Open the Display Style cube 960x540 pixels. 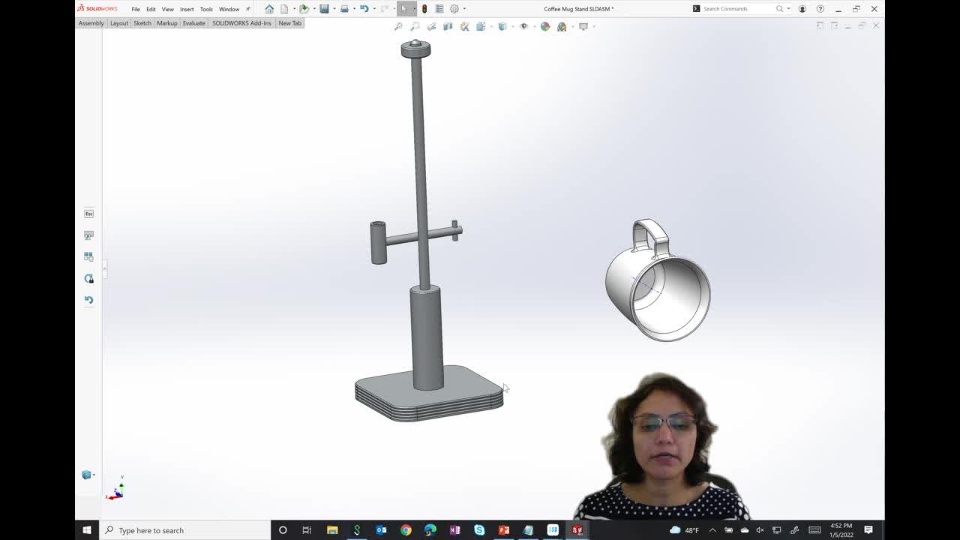click(503, 26)
